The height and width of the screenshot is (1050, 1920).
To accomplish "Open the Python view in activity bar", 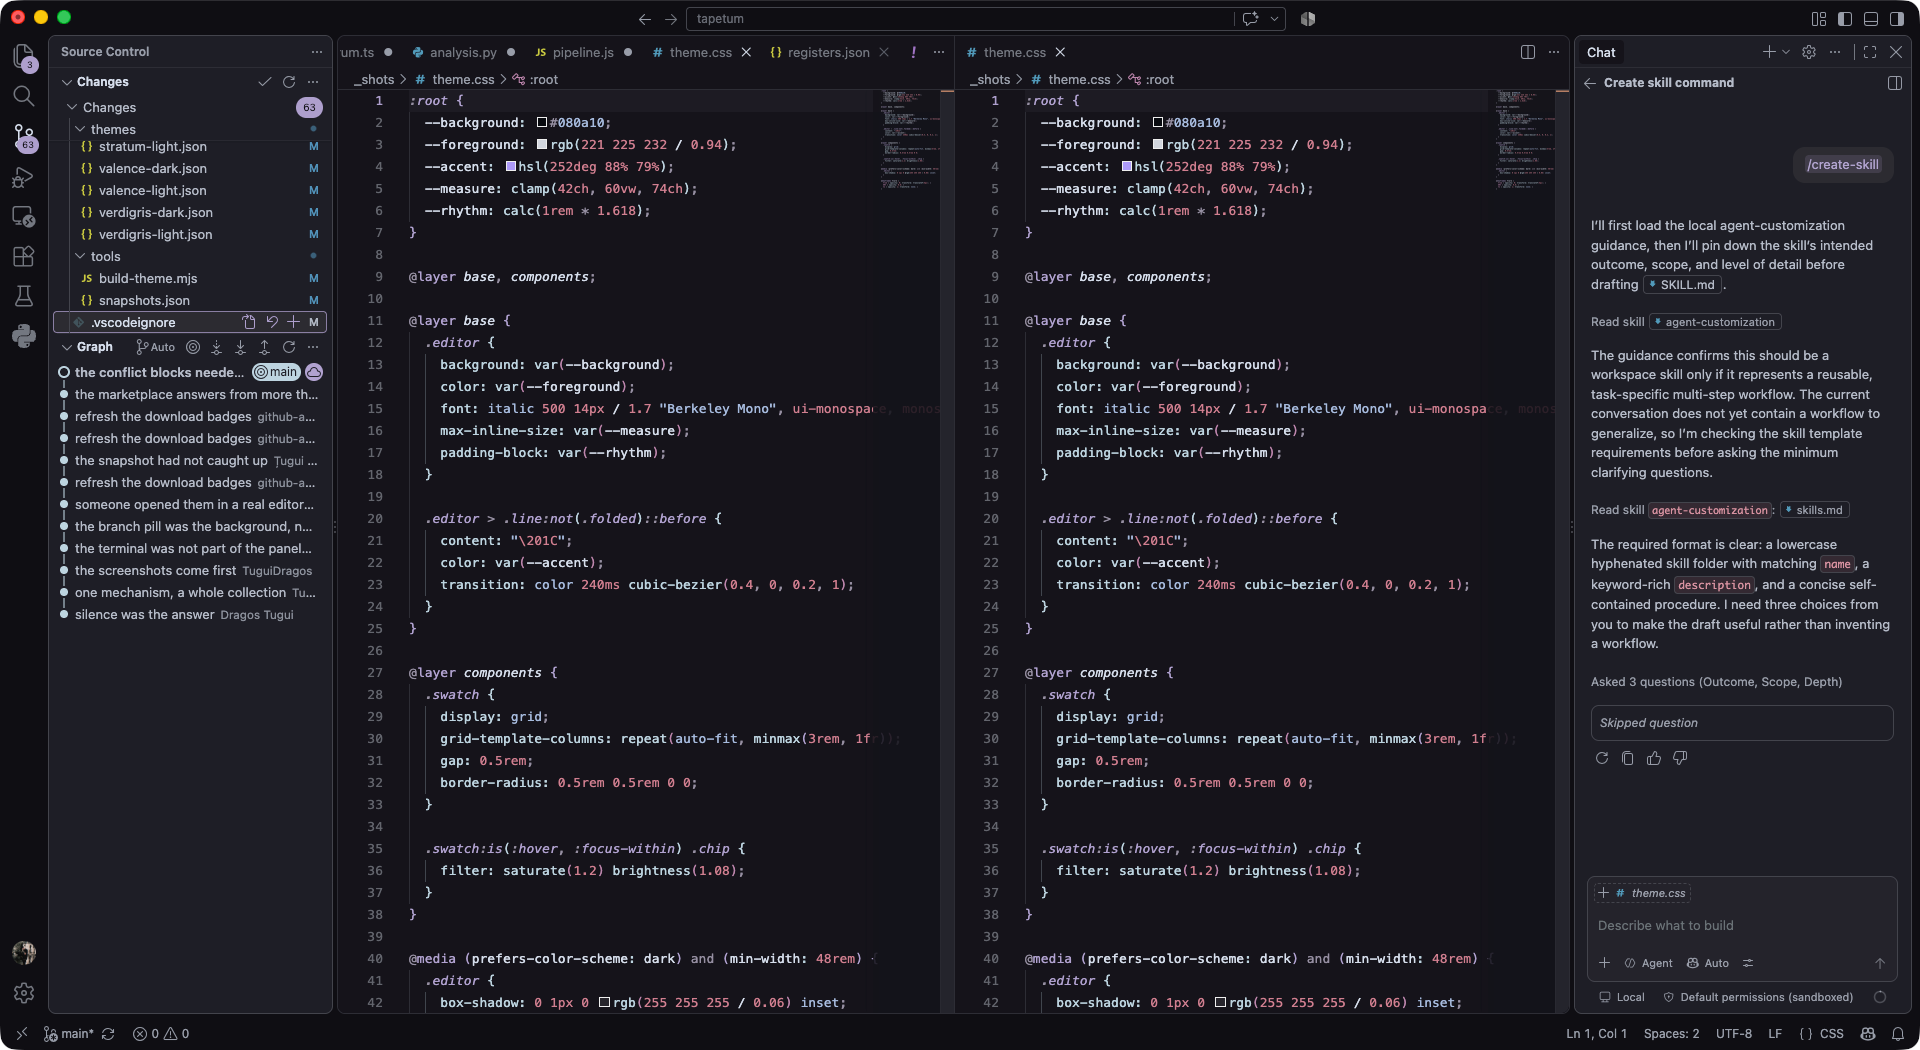I will pyautogui.click(x=23, y=336).
